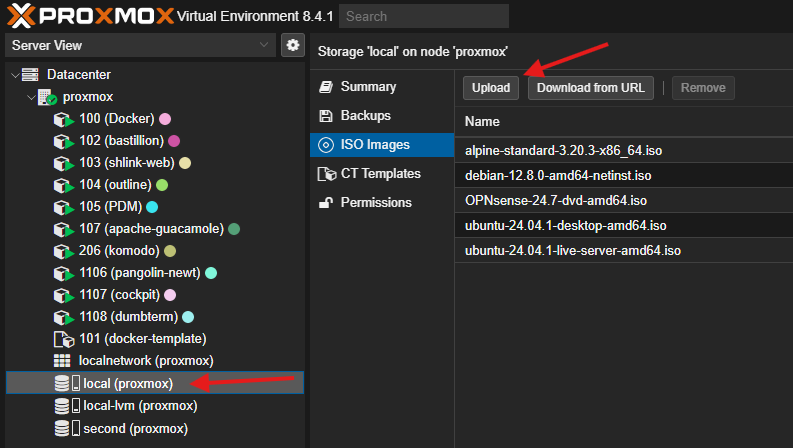This screenshot has height=448, width=793.
Task: Select container icon for 103 (shlink-web)
Action: pyautogui.click(x=64, y=163)
